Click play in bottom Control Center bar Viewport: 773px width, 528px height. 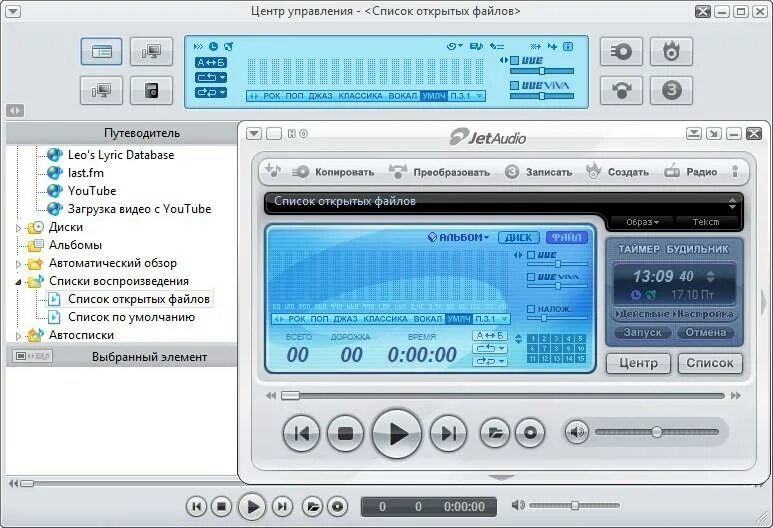pos(252,506)
